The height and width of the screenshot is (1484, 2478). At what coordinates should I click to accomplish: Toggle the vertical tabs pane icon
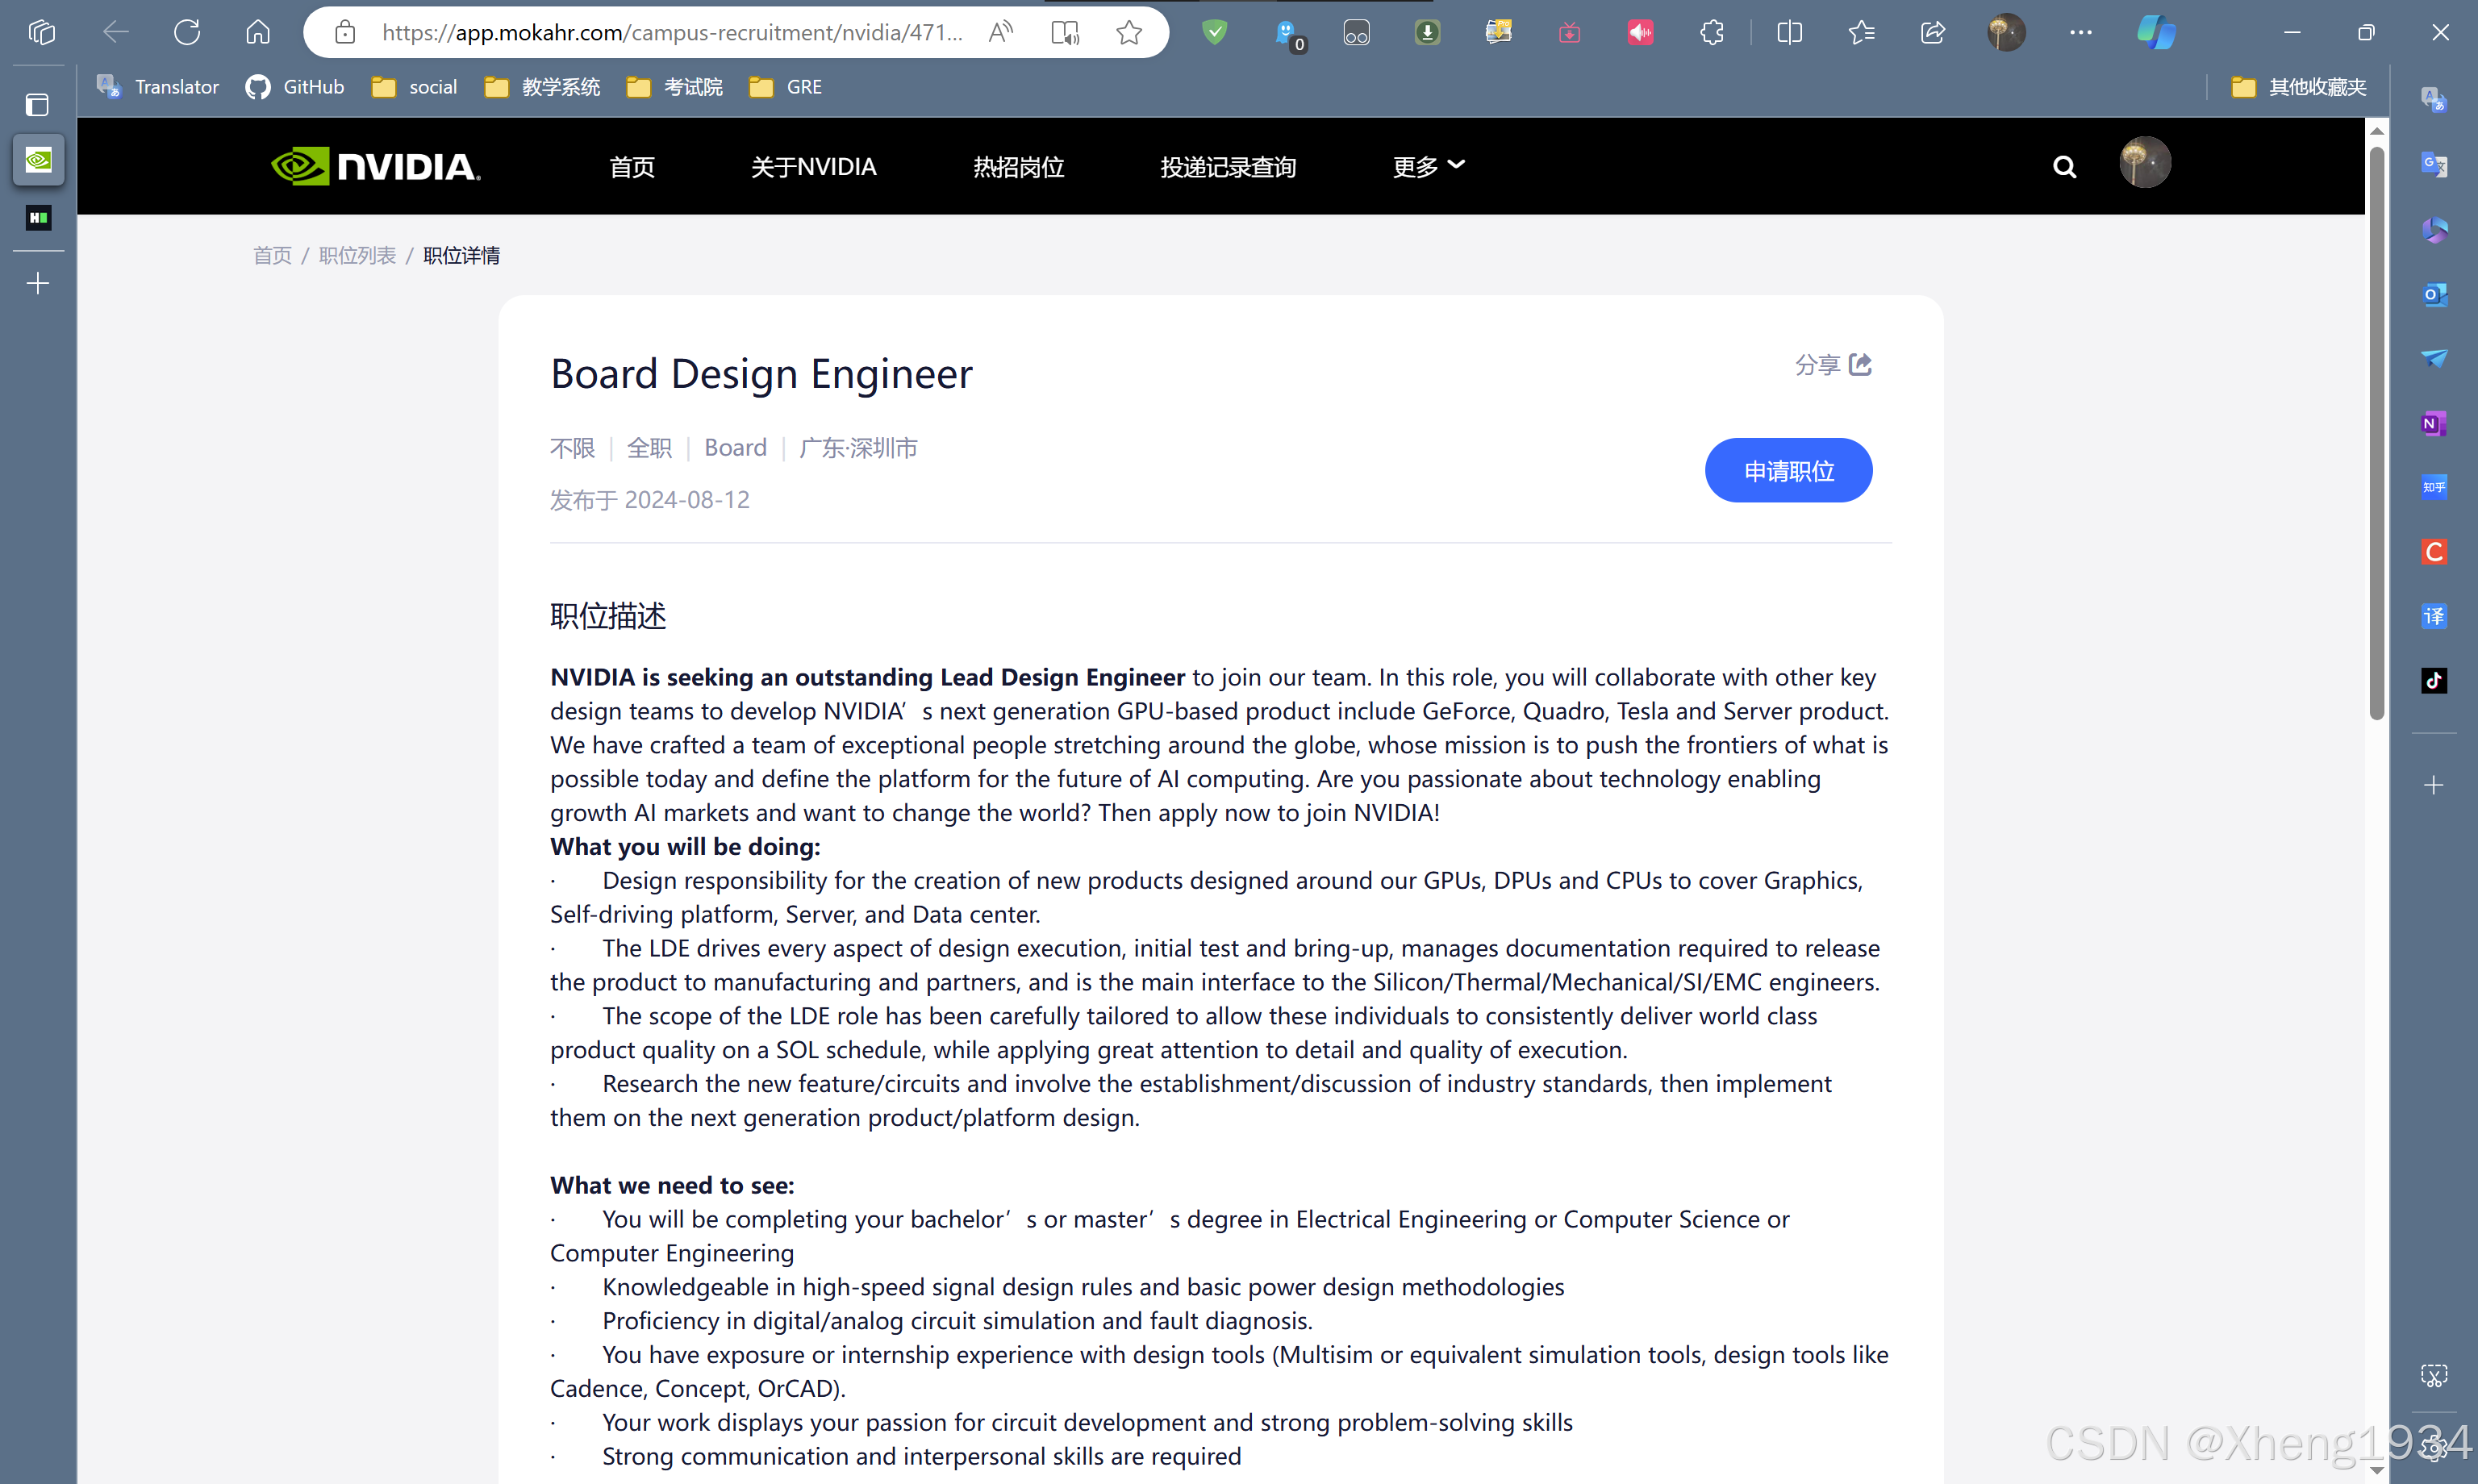(38, 104)
